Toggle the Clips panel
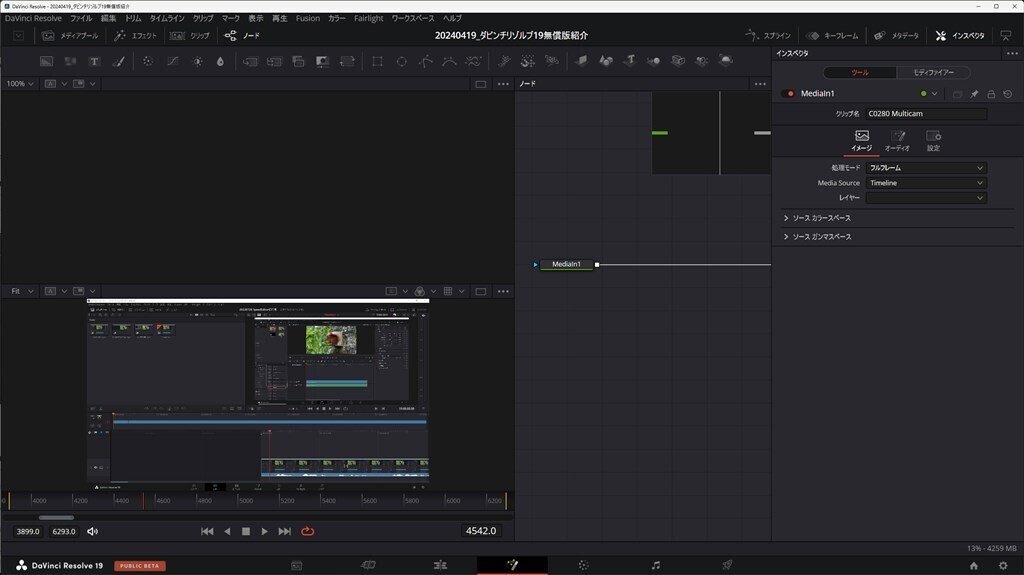The width and height of the screenshot is (1024, 575). pyautogui.click(x=189, y=36)
